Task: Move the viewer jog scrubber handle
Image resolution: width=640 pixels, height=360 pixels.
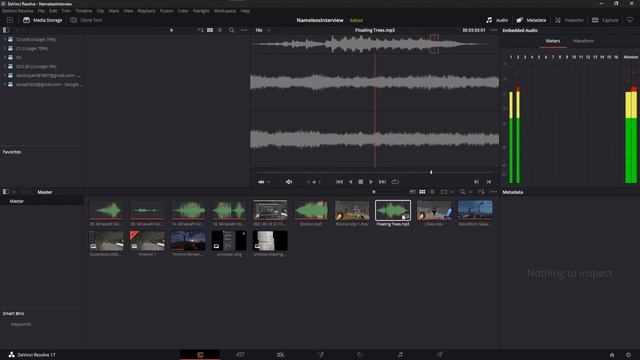Action: 431,172
